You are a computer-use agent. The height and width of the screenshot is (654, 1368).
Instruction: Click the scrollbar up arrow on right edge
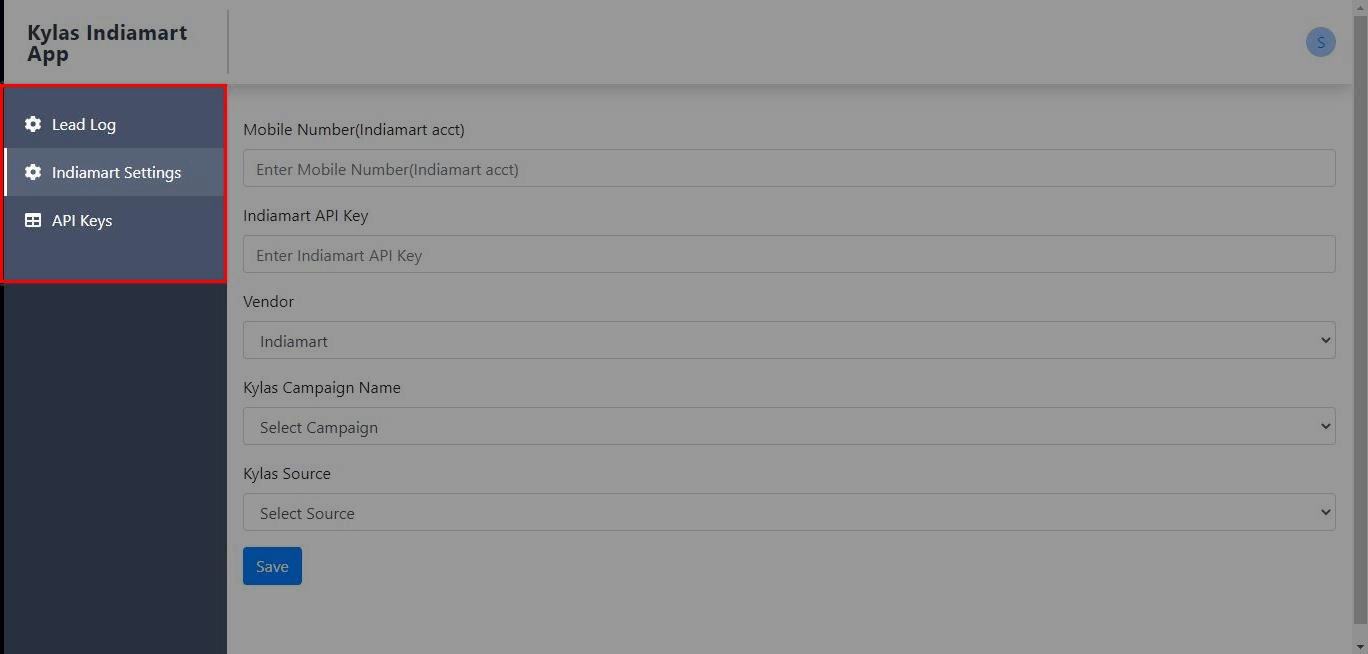coord(1361,6)
